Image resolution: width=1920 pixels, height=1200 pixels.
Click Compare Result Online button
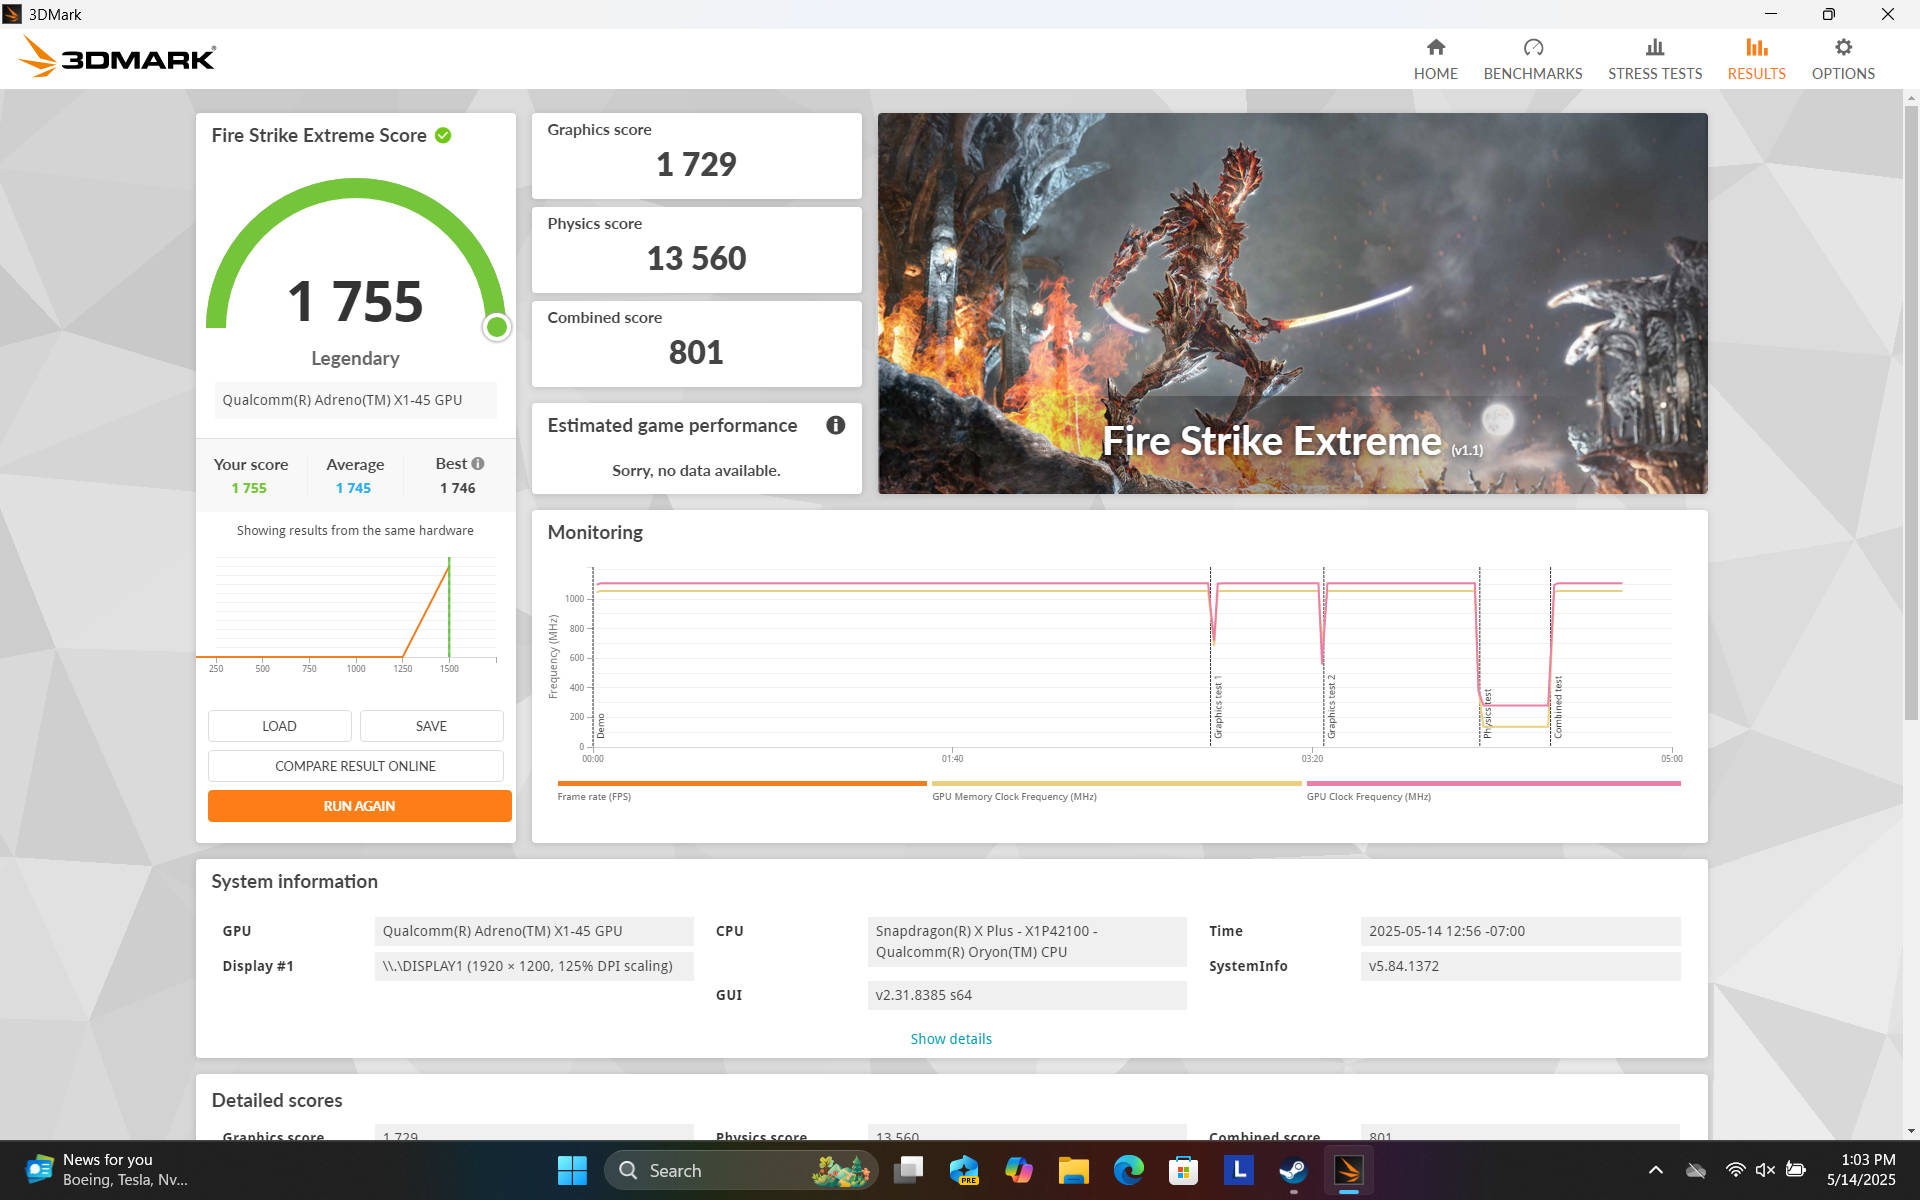355,766
